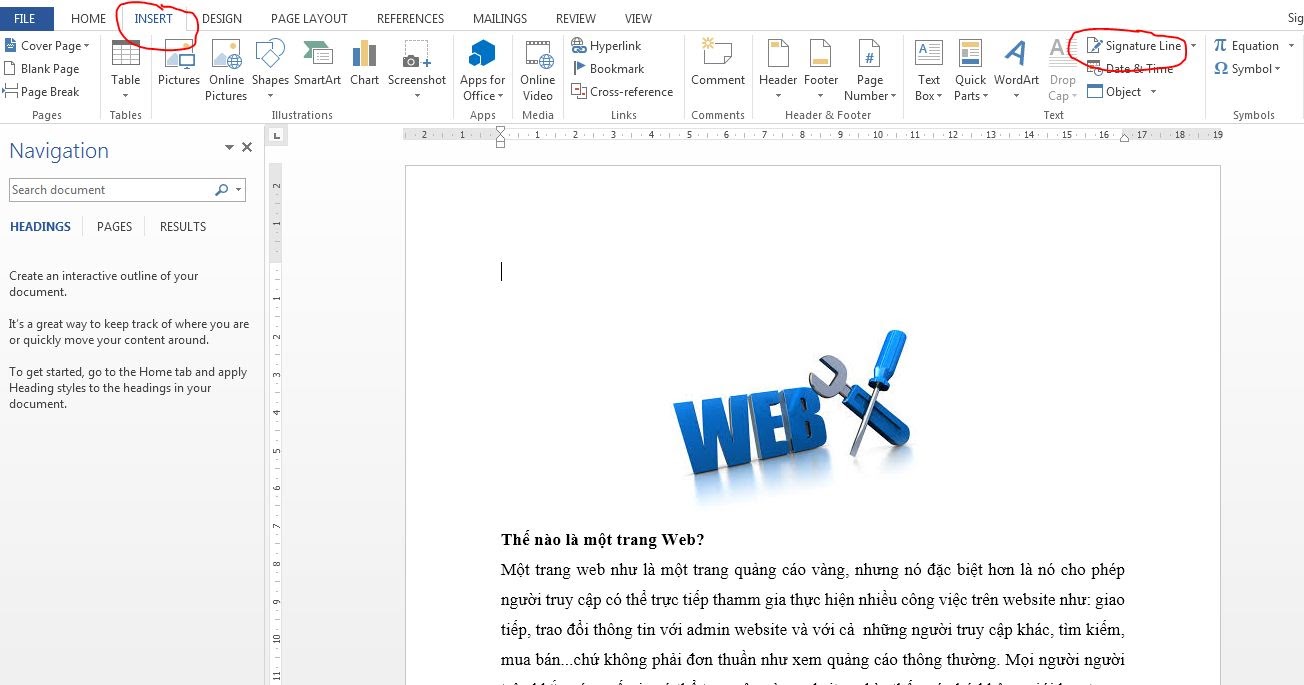This screenshot has width=1304, height=685.
Task: Open Quick Parts menu
Action: [970, 70]
